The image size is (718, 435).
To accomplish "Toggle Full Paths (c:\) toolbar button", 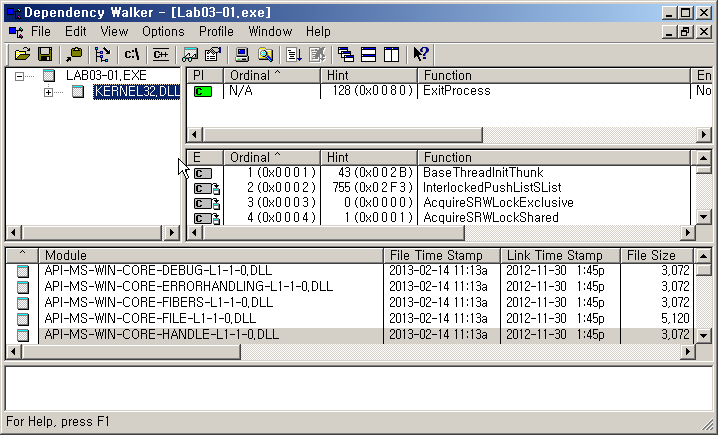I will pos(131,54).
